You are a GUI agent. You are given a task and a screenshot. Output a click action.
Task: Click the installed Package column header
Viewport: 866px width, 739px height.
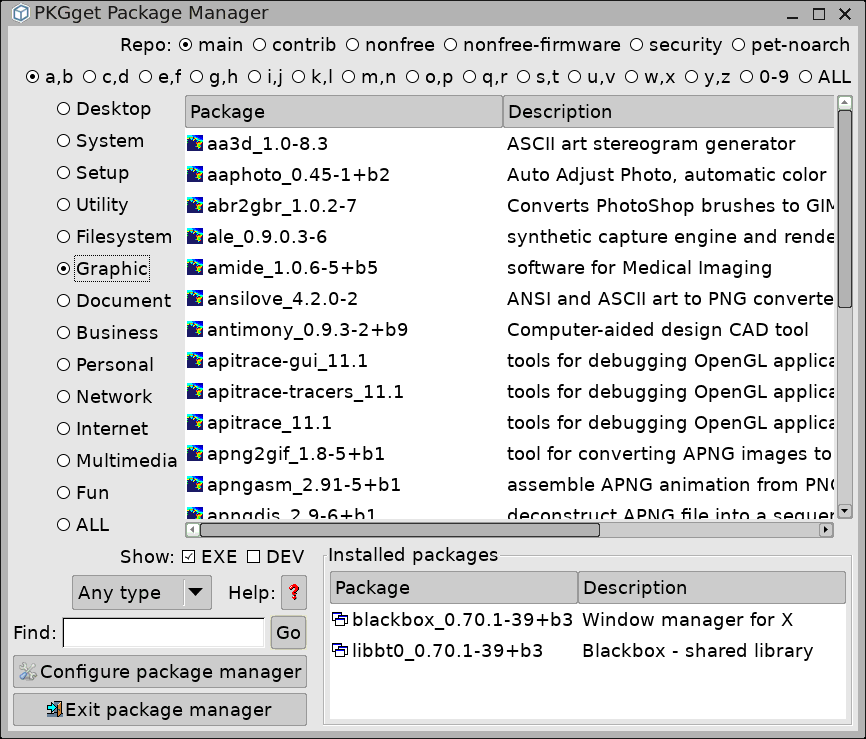(x=453, y=587)
